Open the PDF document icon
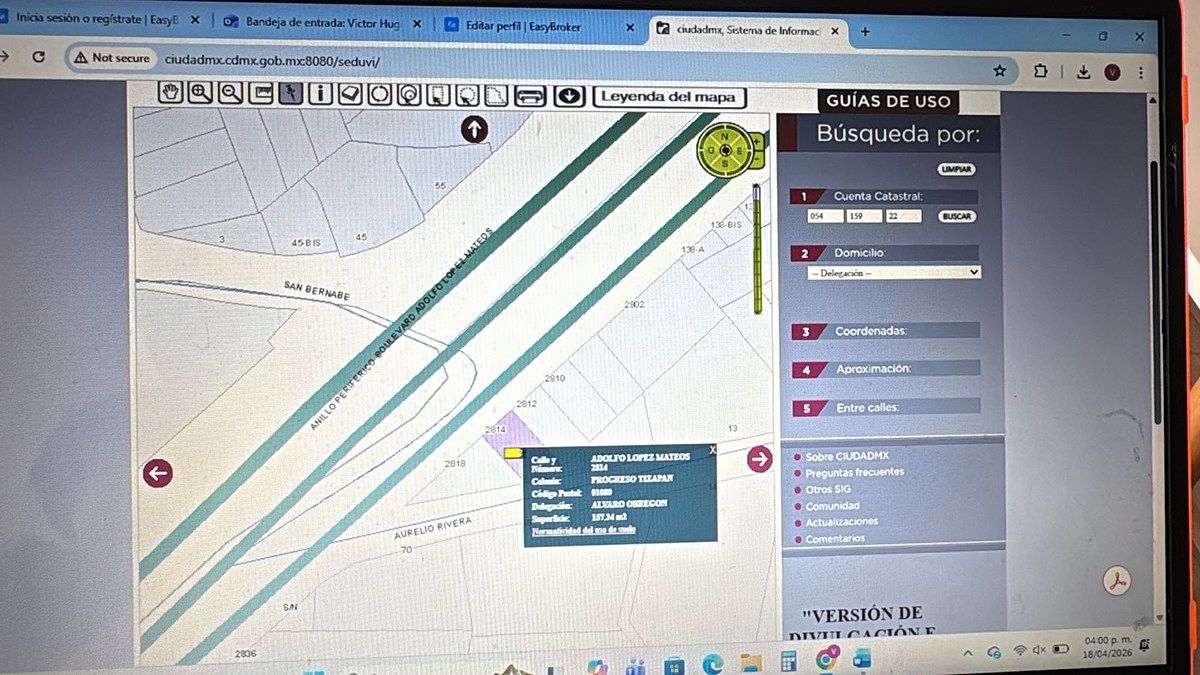The width and height of the screenshot is (1200, 675). pyautogui.click(x=1116, y=579)
